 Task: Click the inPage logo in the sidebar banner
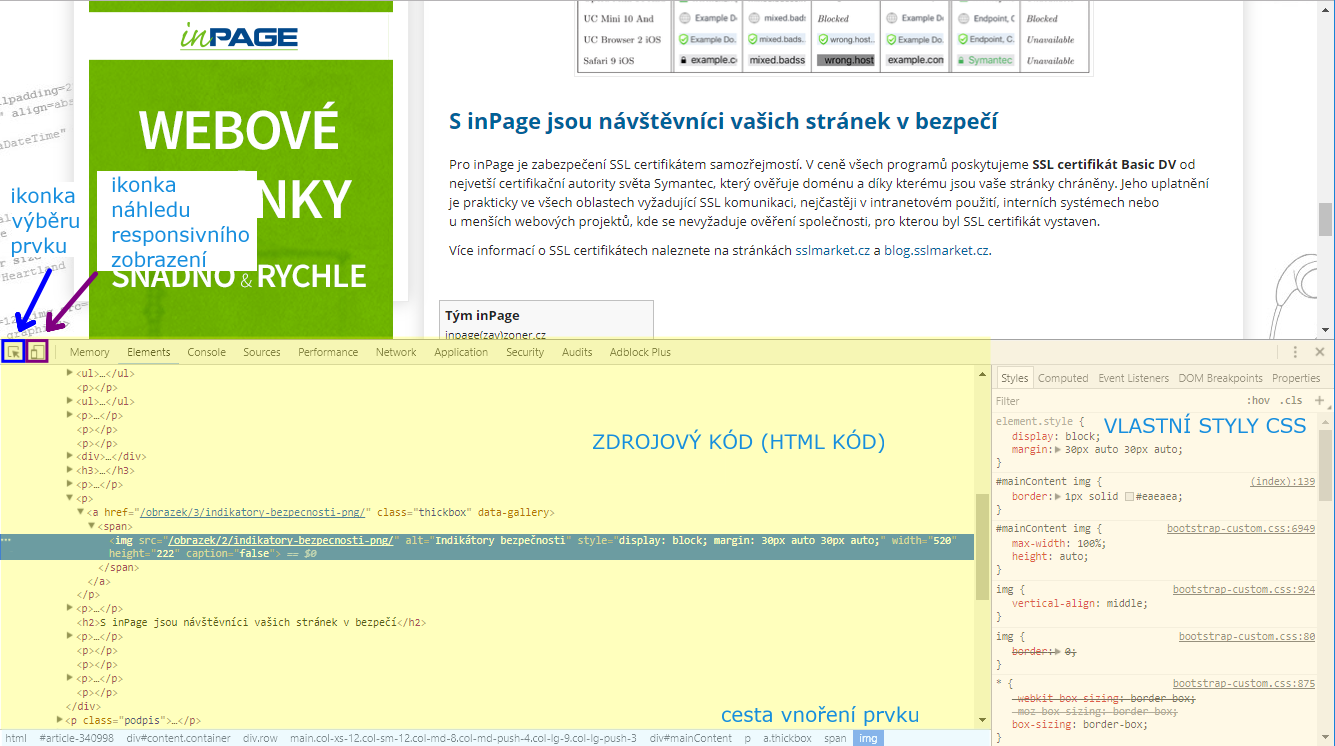coord(239,37)
